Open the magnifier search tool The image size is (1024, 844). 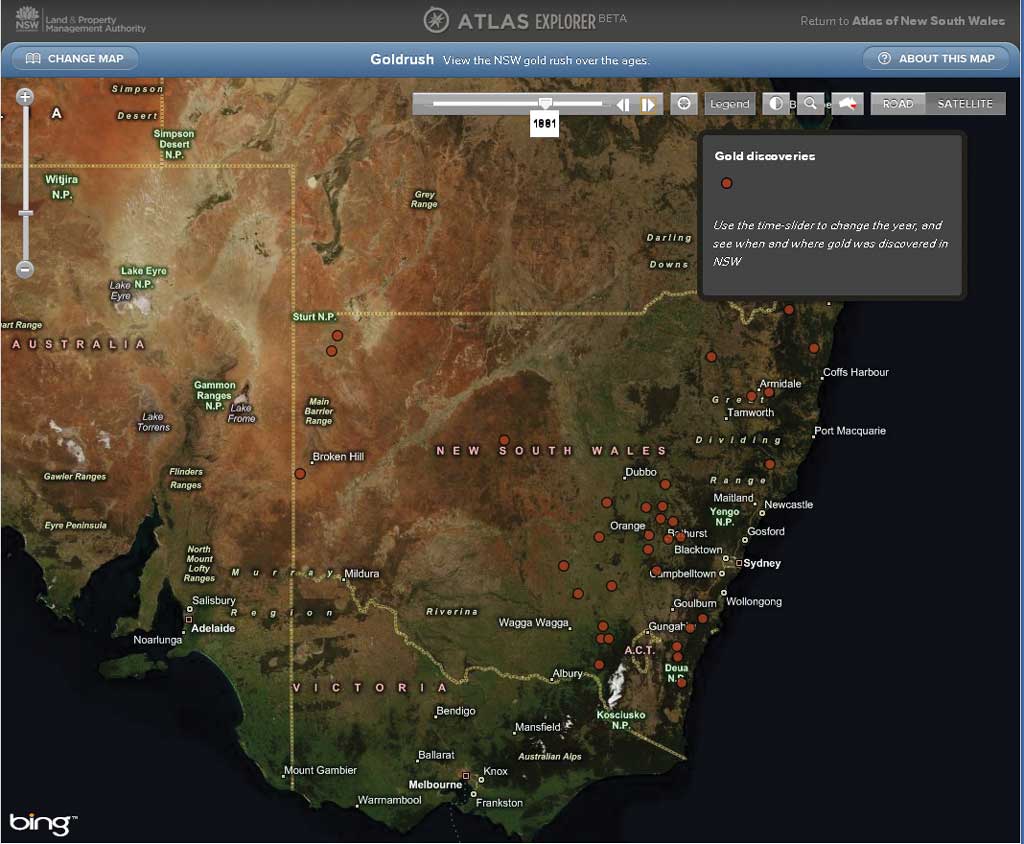tap(810, 104)
